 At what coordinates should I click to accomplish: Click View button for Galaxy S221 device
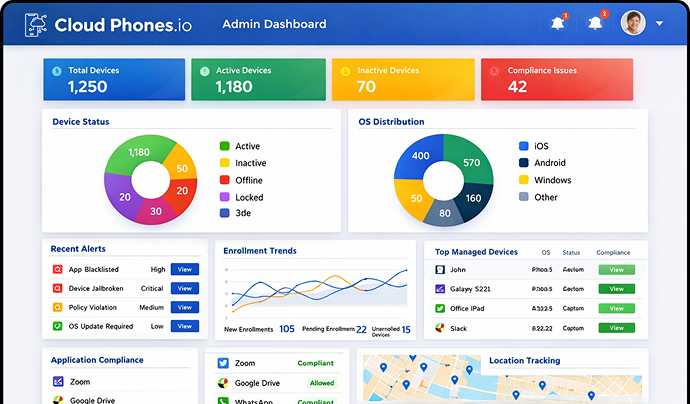coord(617,289)
